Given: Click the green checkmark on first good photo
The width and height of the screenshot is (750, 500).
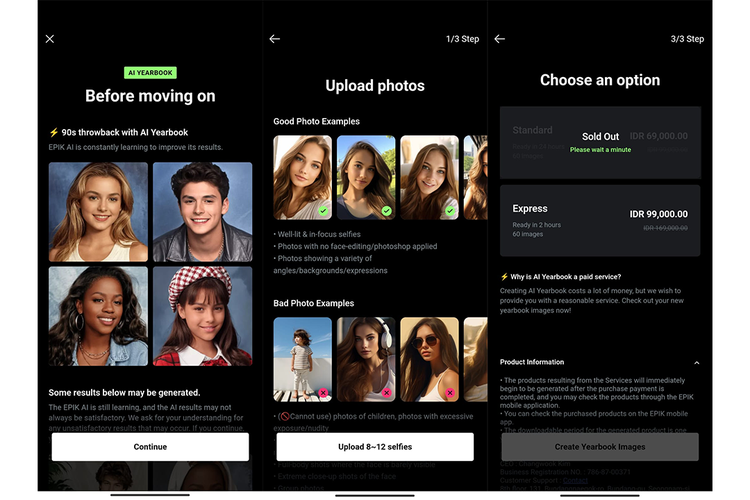Looking at the screenshot, I should click(x=323, y=211).
